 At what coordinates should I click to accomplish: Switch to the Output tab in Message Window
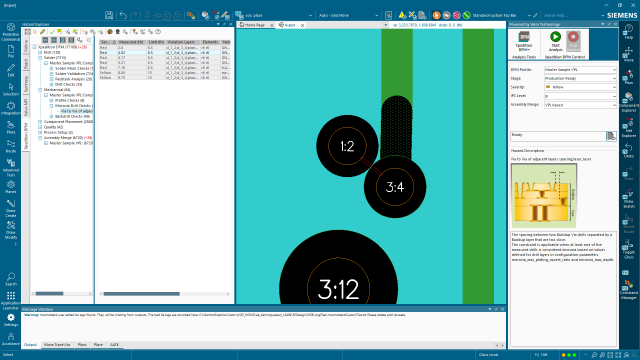[30, 345]
